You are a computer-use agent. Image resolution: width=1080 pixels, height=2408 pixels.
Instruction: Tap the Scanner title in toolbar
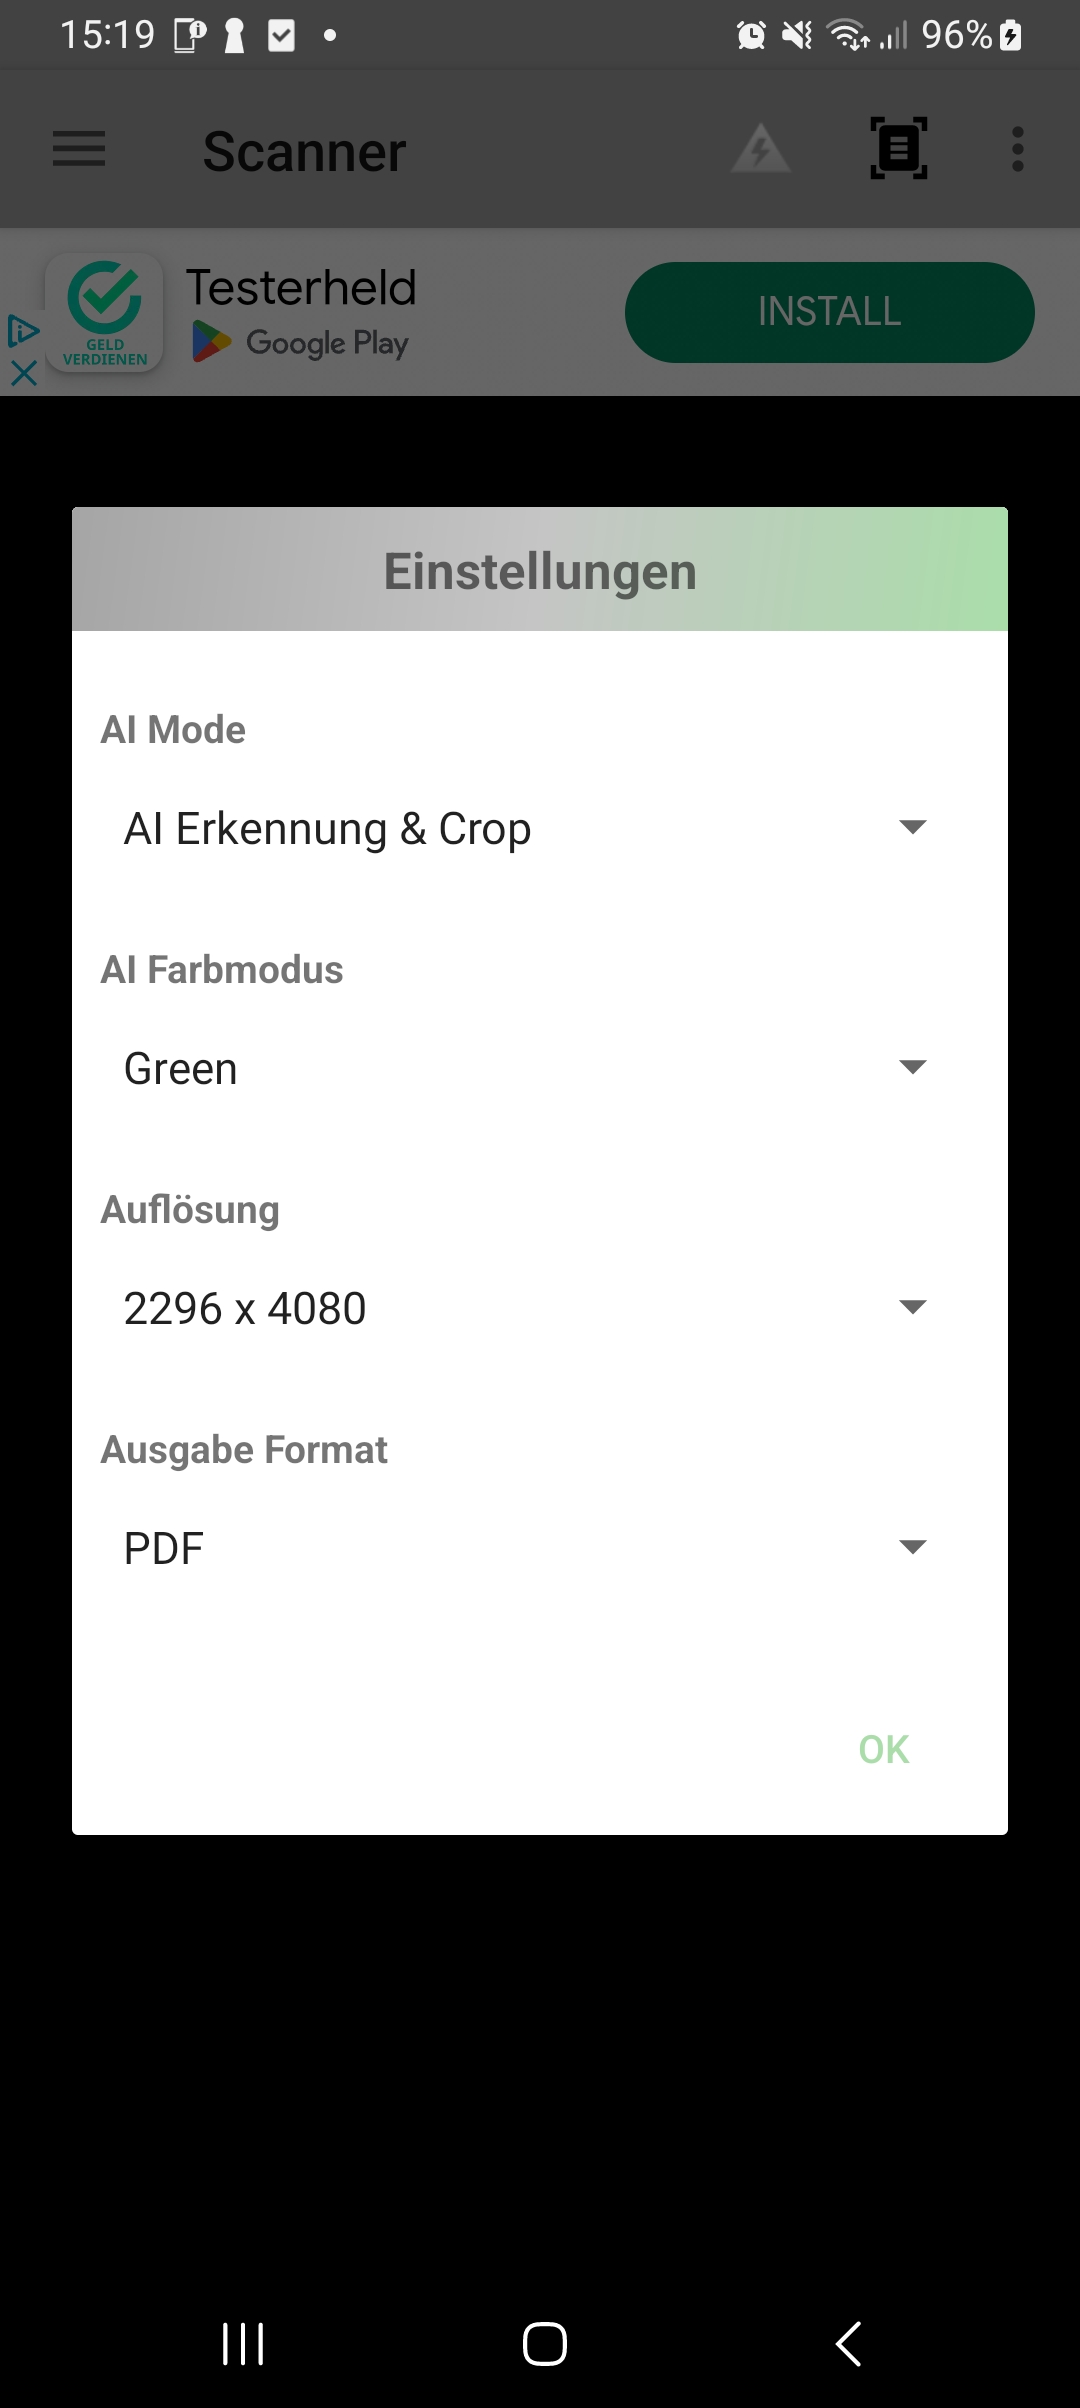tap(304, 152)
